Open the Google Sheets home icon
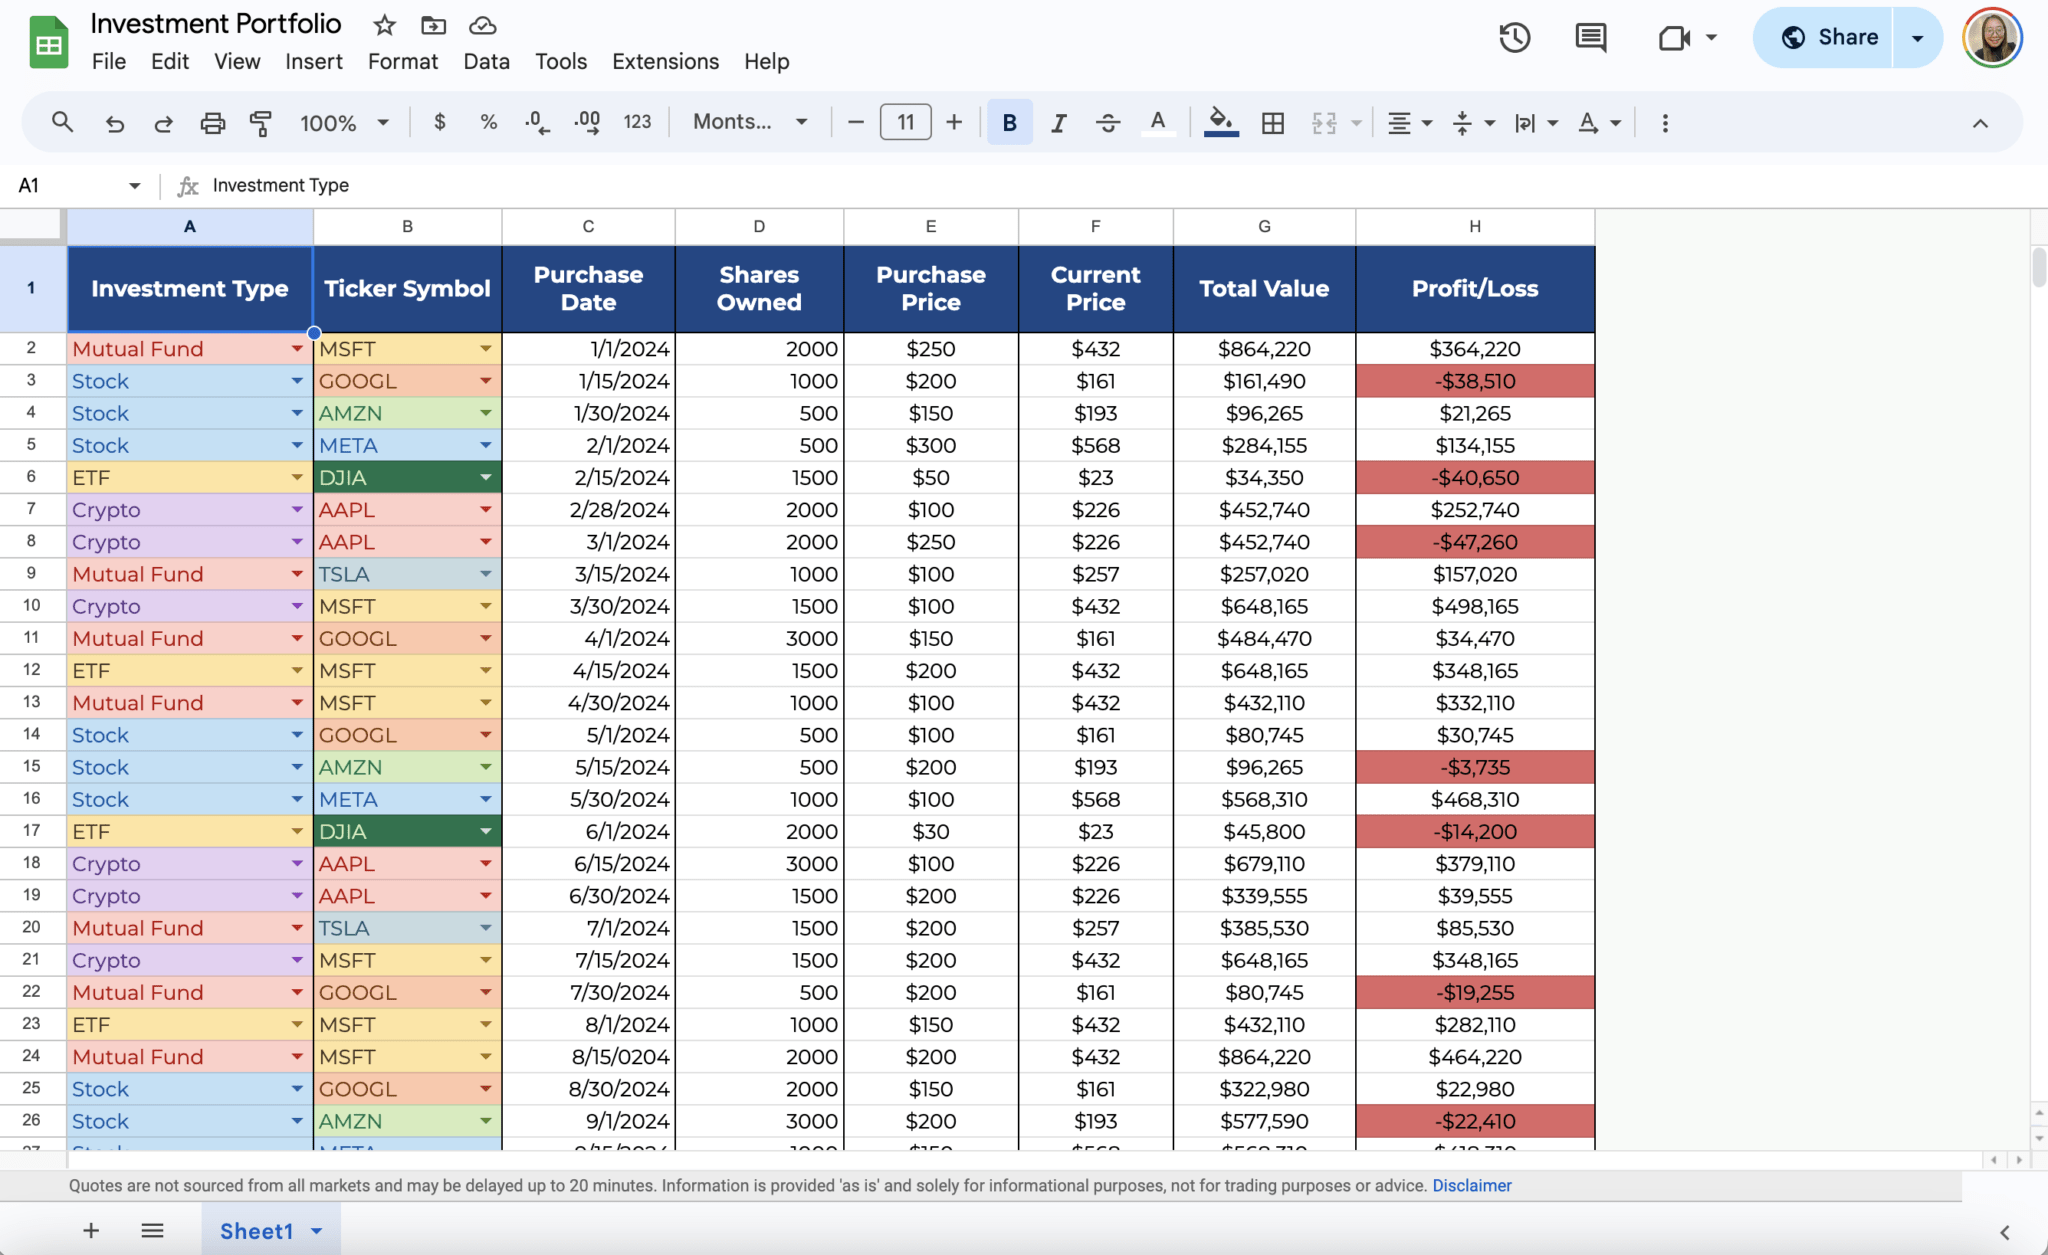 48,43
